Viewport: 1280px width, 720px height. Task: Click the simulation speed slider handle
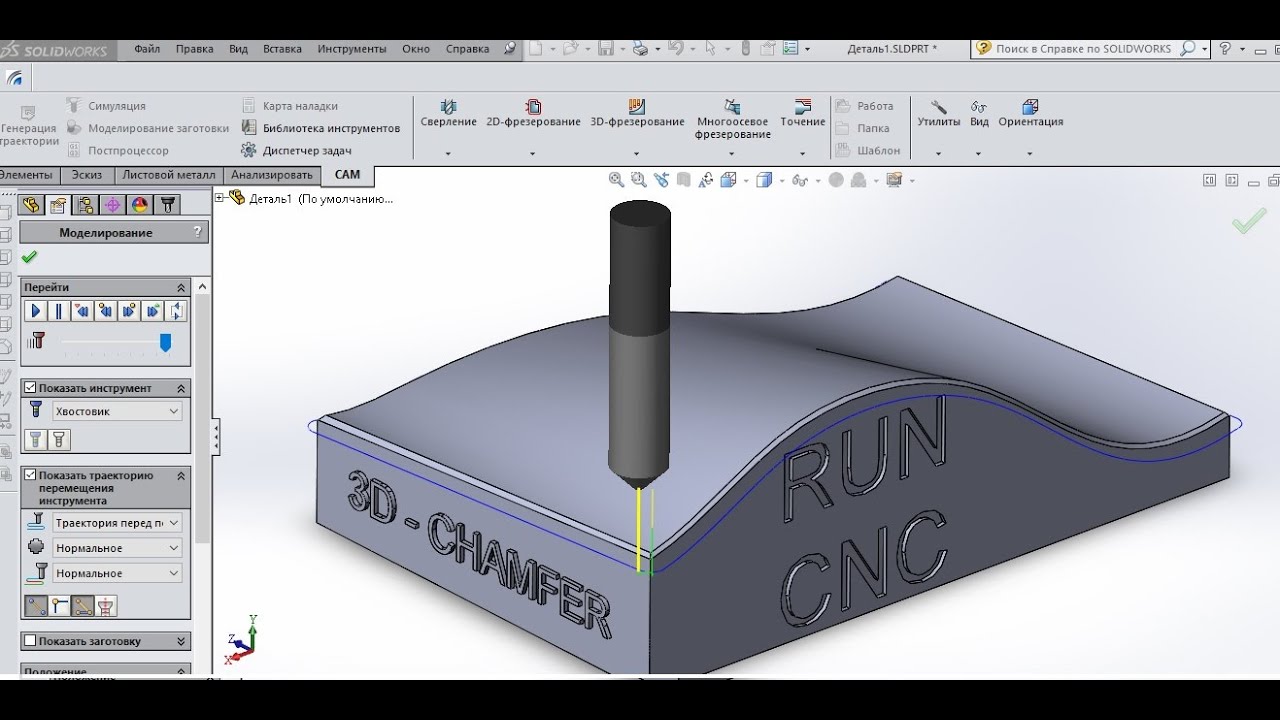165,343
